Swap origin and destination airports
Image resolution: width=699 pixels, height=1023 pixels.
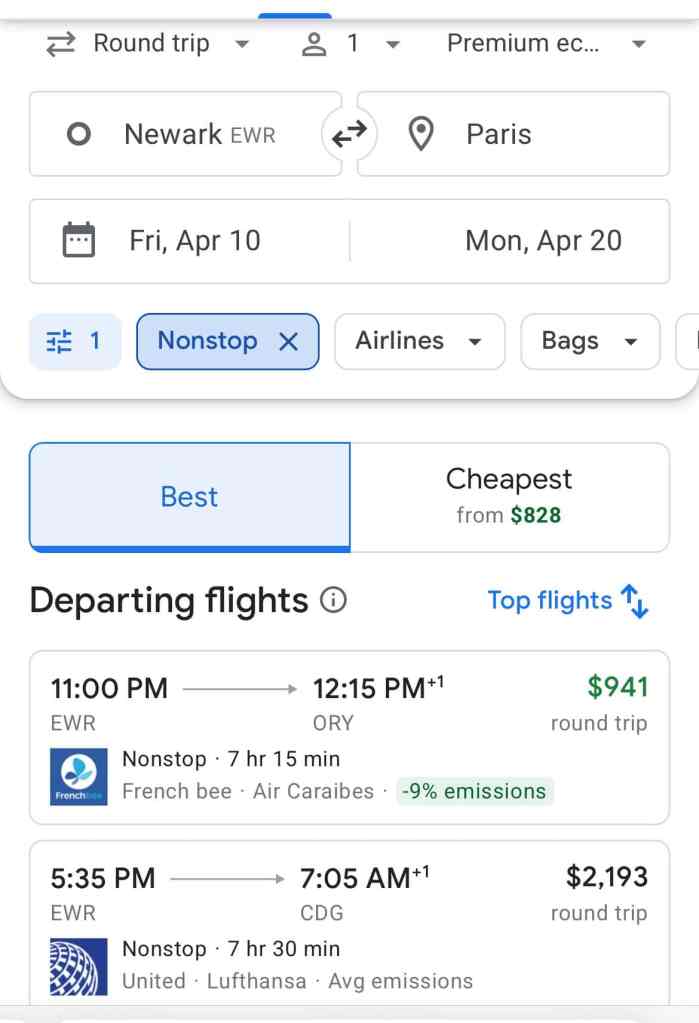coord(349,134)
